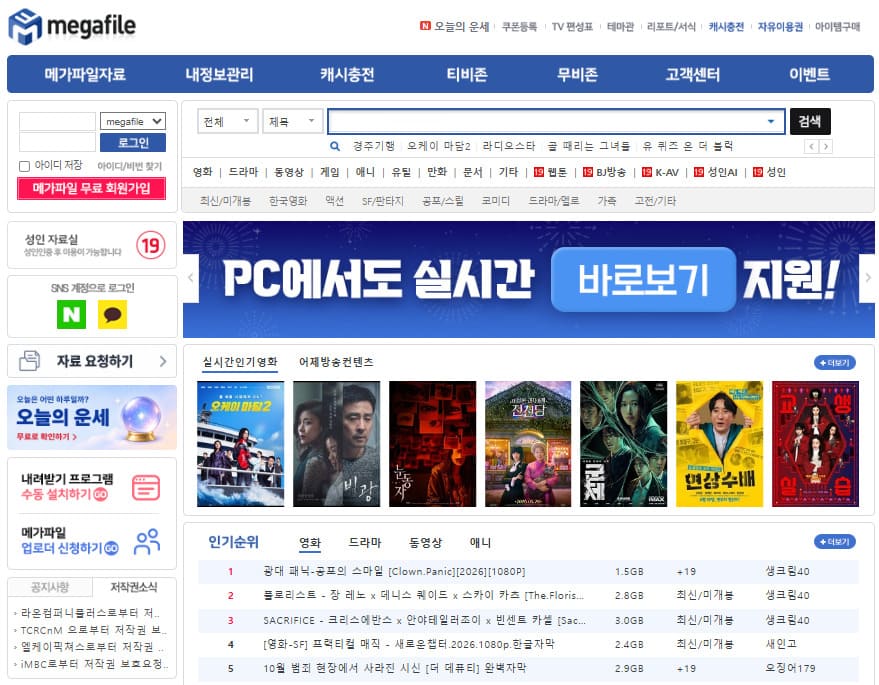
Task: Select 공포/스릴 subcategory
Action: [x=443, y=201]
